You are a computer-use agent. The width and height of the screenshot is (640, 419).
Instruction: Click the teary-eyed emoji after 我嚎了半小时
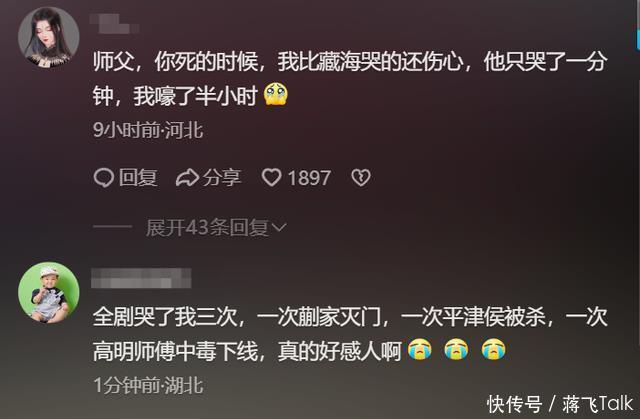[x=276, y=94]
